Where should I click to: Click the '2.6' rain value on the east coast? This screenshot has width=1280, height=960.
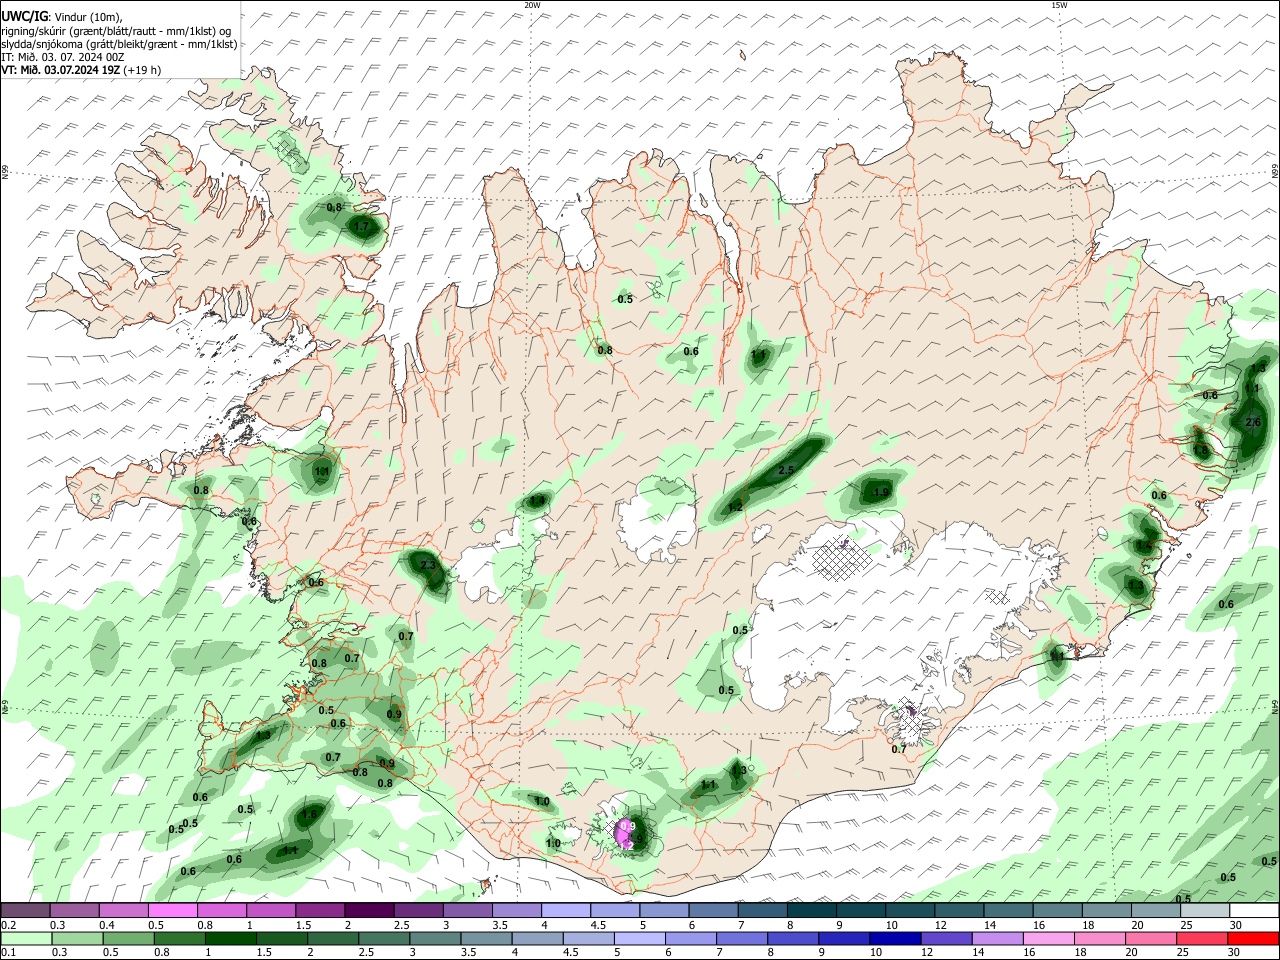(1253, 423)
